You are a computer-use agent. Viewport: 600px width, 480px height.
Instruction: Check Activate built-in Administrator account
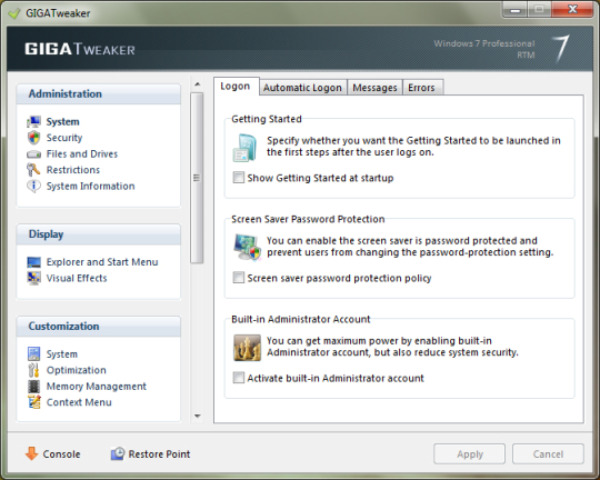coord(238,378)
